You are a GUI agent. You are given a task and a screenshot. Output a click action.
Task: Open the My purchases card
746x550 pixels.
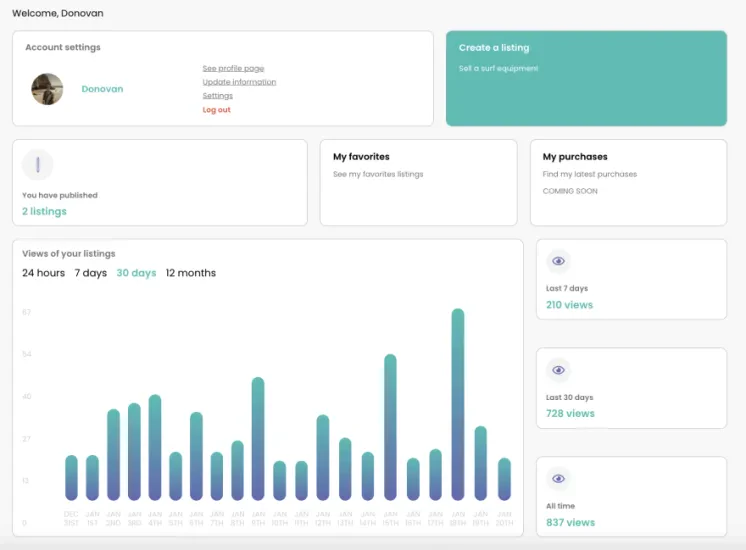point(628,182)
